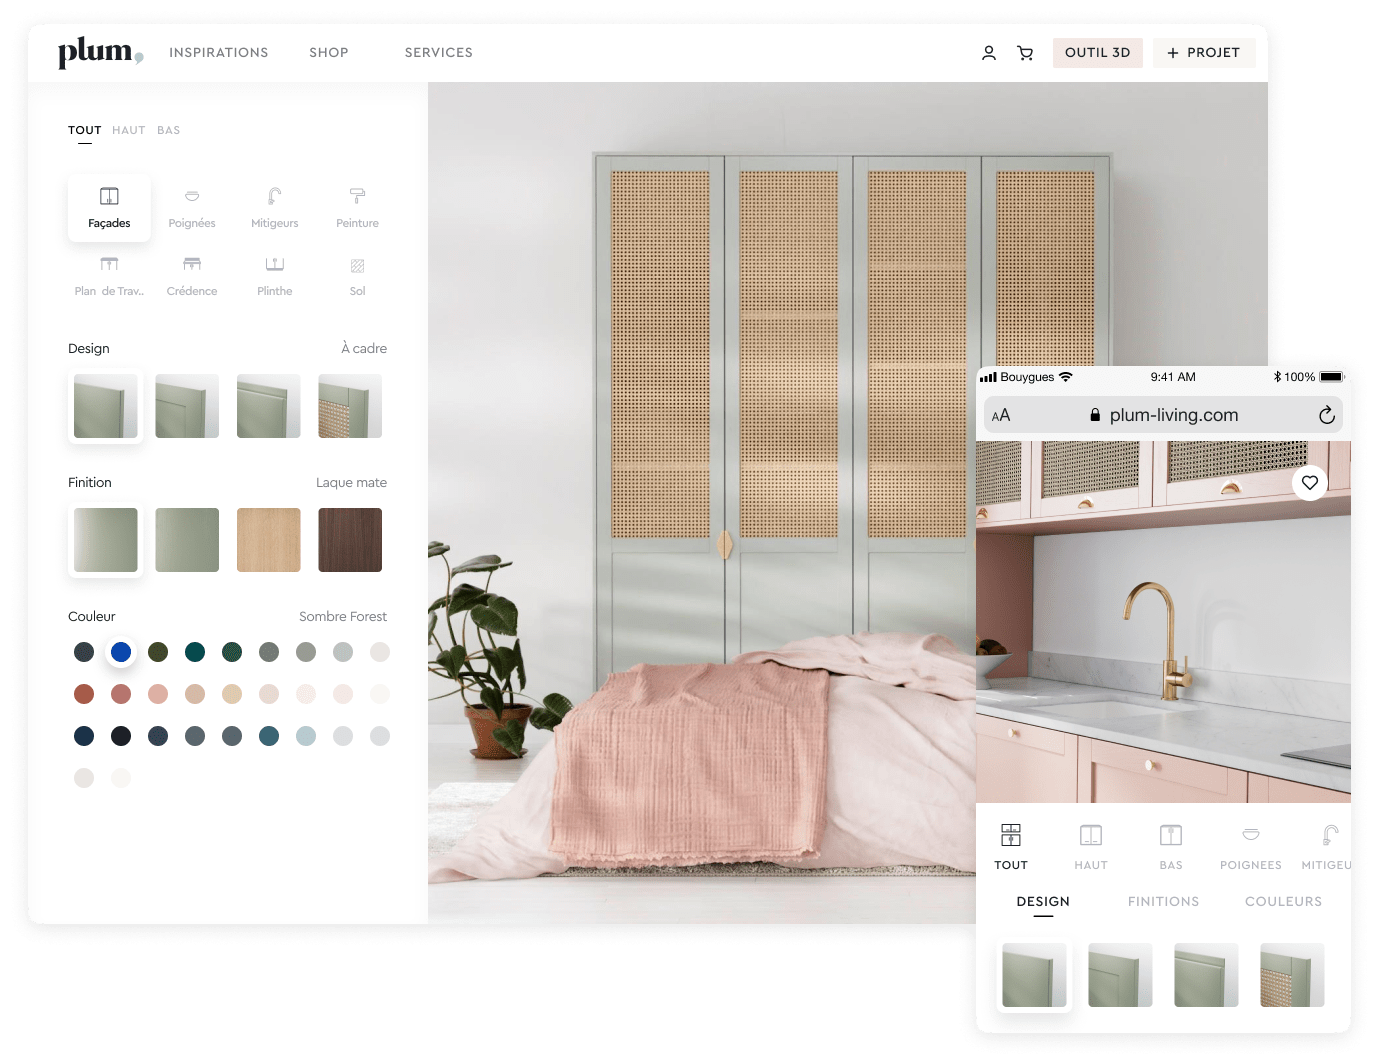Click the 'Laque mate' finish label
The width and height of the screenshot is (1390, 1057).
click(x=351, y=482)
